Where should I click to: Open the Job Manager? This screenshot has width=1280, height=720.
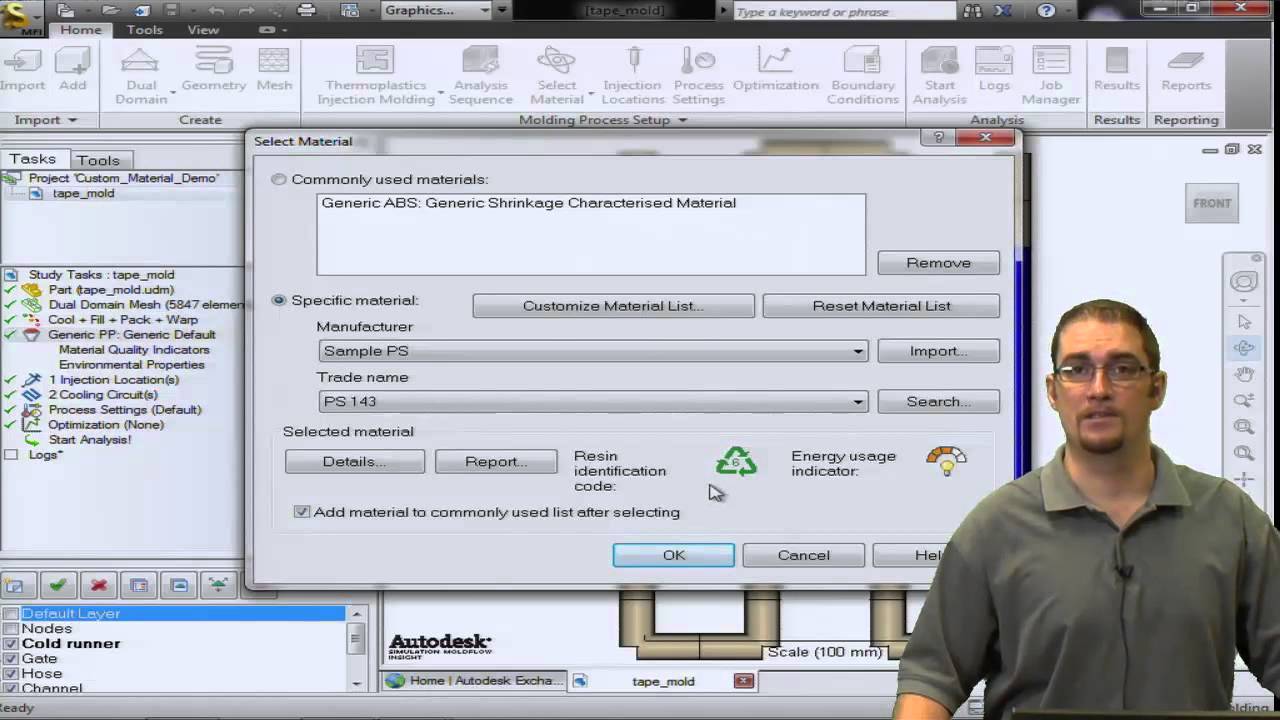pos(1050,76)
